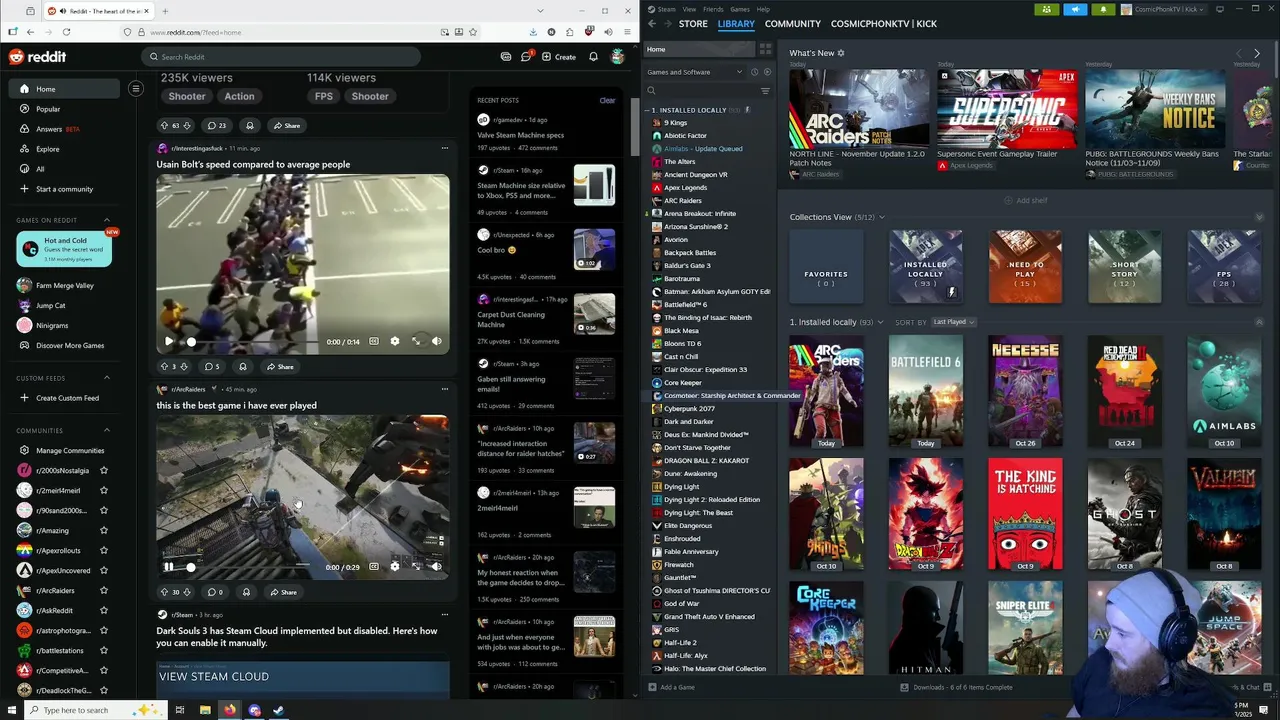Click the Reddit advertise icon in header

click(x=506, y=57)
